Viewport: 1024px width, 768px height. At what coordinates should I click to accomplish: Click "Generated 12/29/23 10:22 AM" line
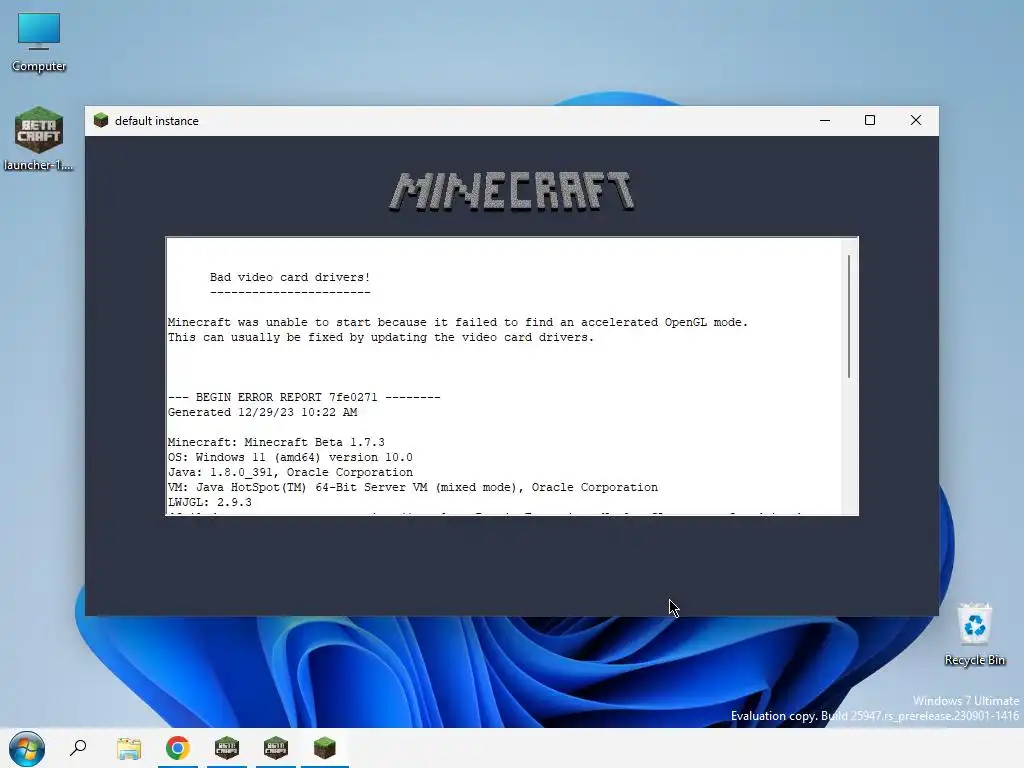point(263,412)
